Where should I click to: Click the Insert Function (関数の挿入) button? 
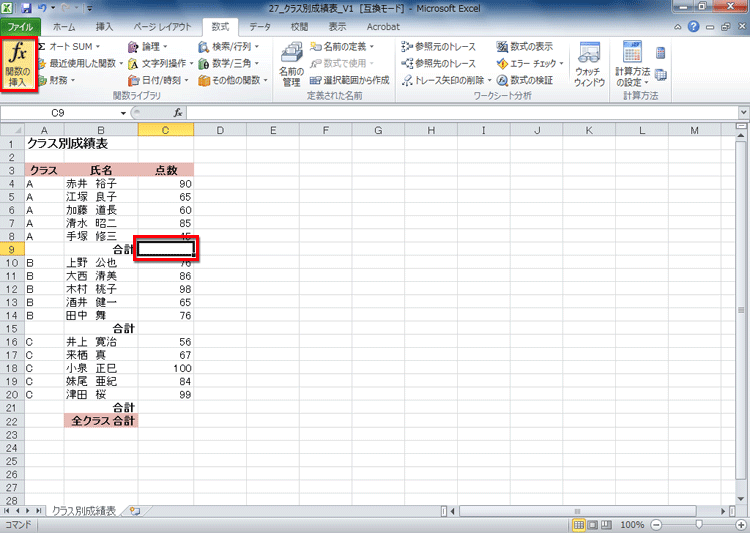[x=18, y=64]
